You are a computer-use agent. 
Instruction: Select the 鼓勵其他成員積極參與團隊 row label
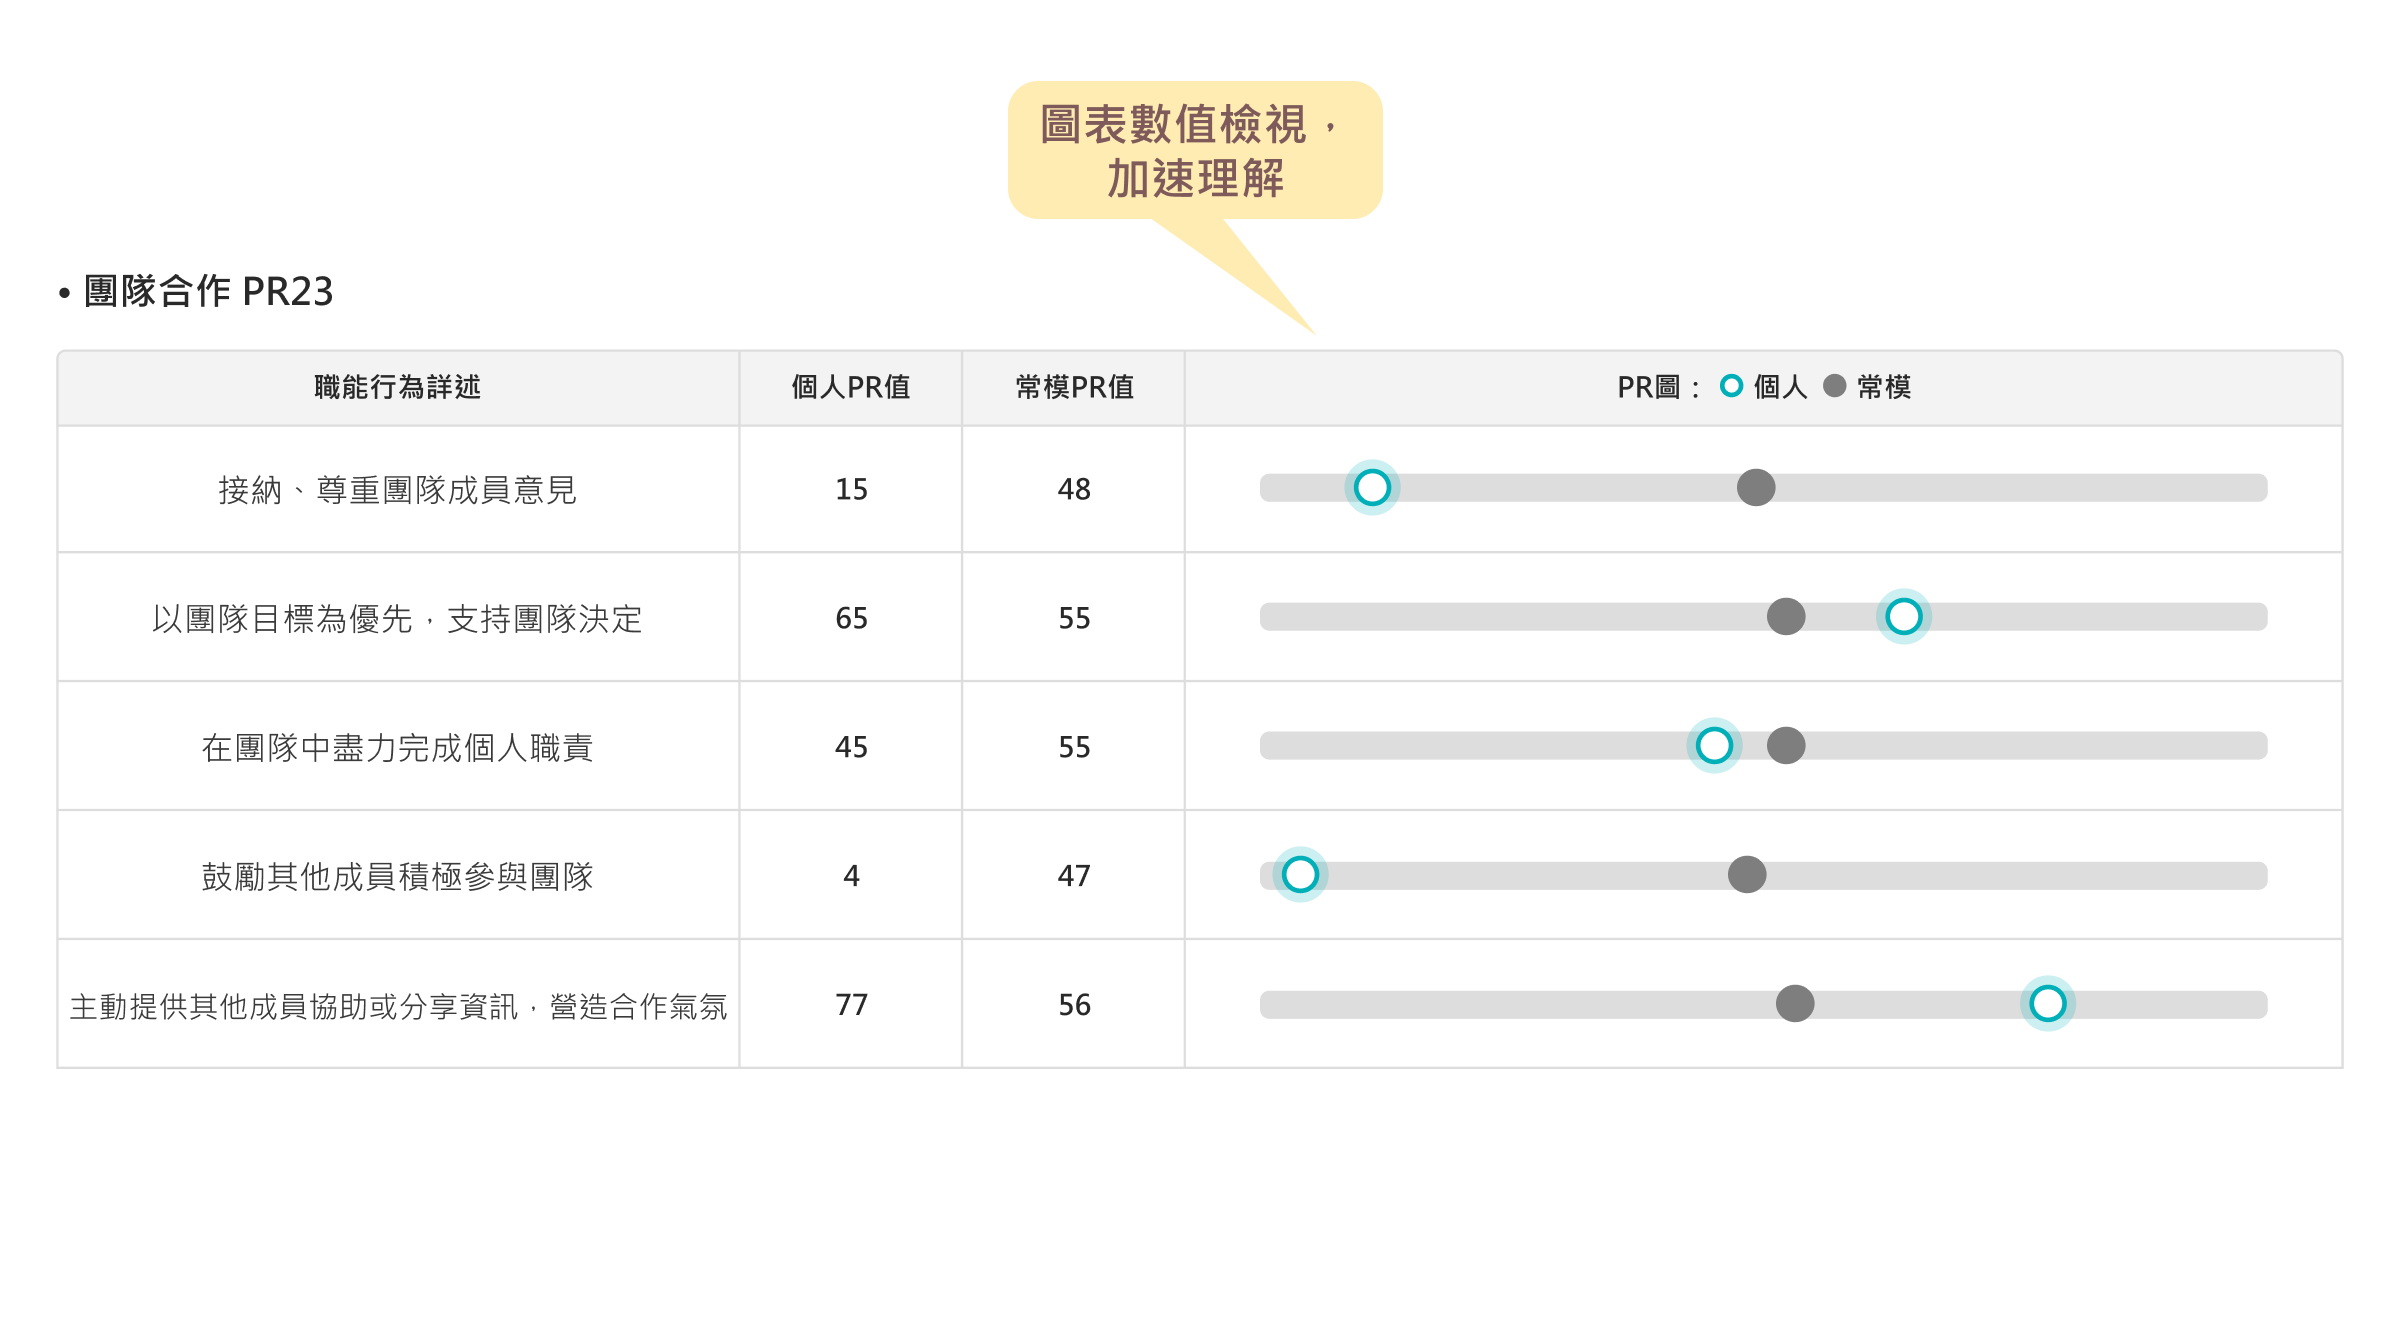[397, 876]
